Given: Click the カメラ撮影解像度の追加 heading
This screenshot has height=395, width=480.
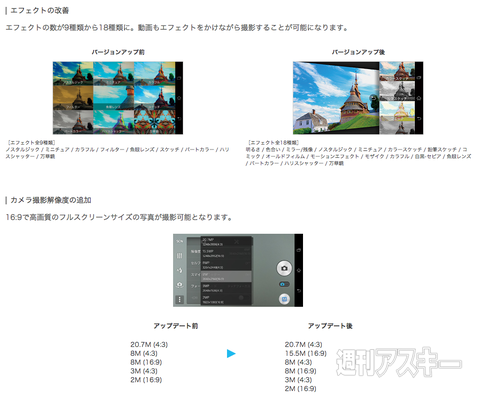Looking at the screenshot, I should 51,200.
